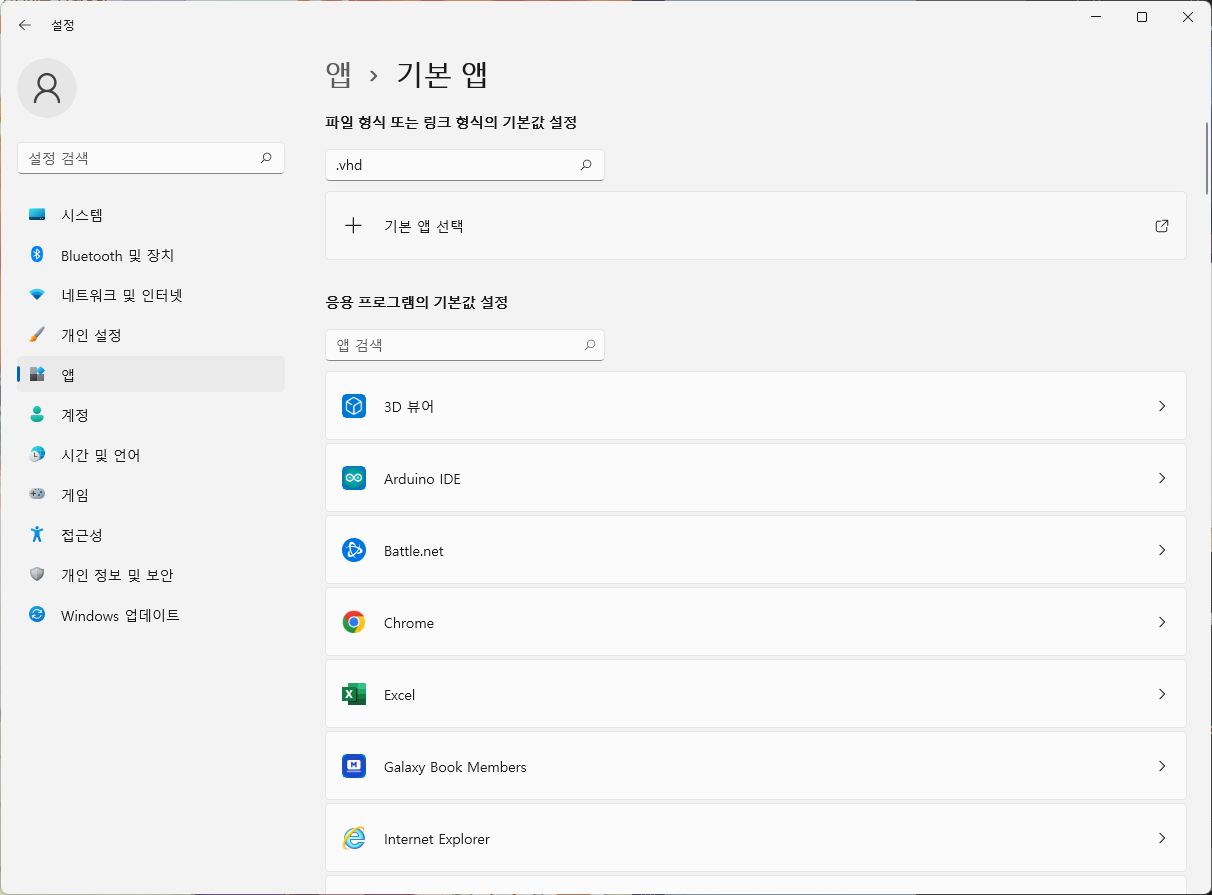Open Chrome default app settings
The height and width of the screenshot is (895, 1212).
[756, 622]
